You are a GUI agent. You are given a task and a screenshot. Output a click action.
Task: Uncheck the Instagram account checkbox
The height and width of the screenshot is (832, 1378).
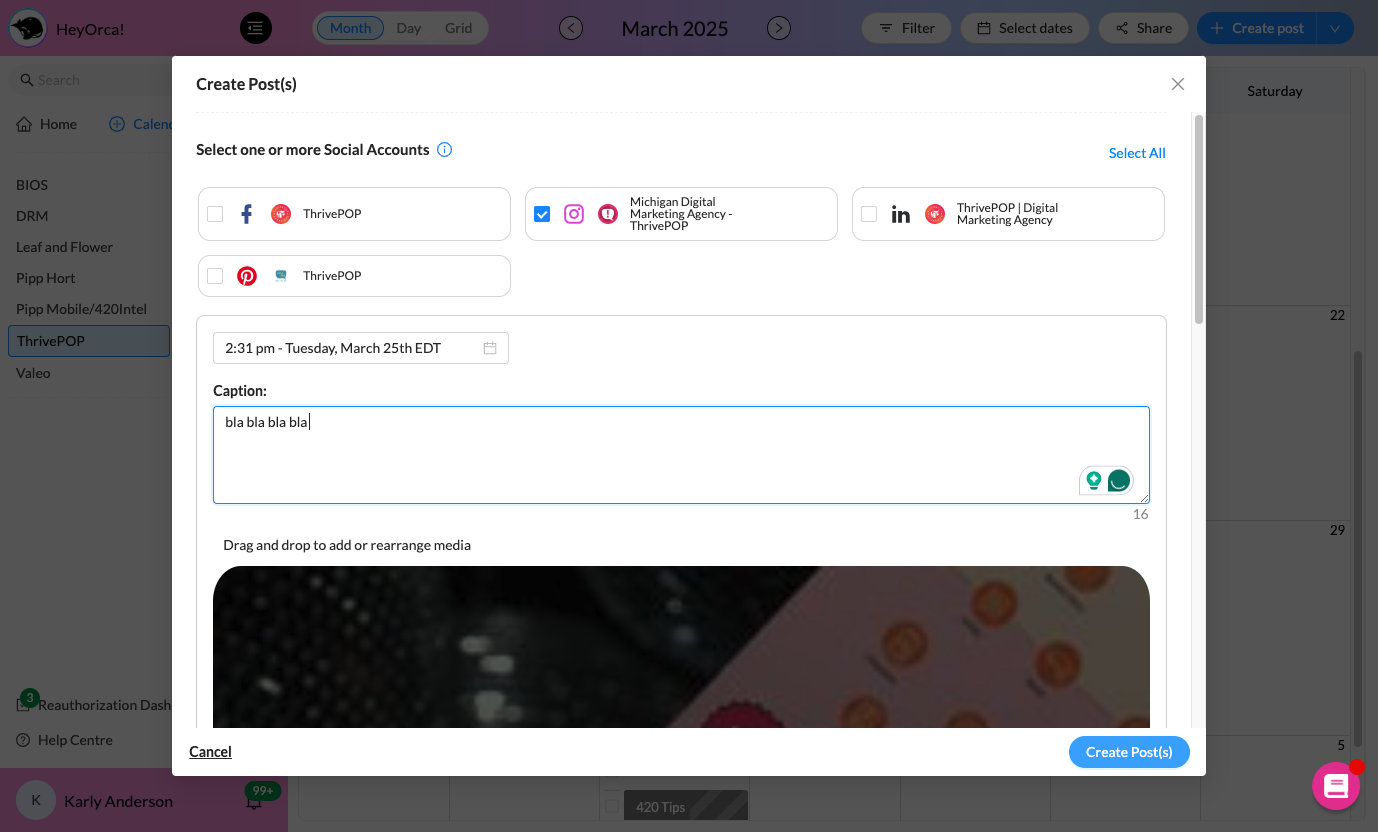pos(542,214)
